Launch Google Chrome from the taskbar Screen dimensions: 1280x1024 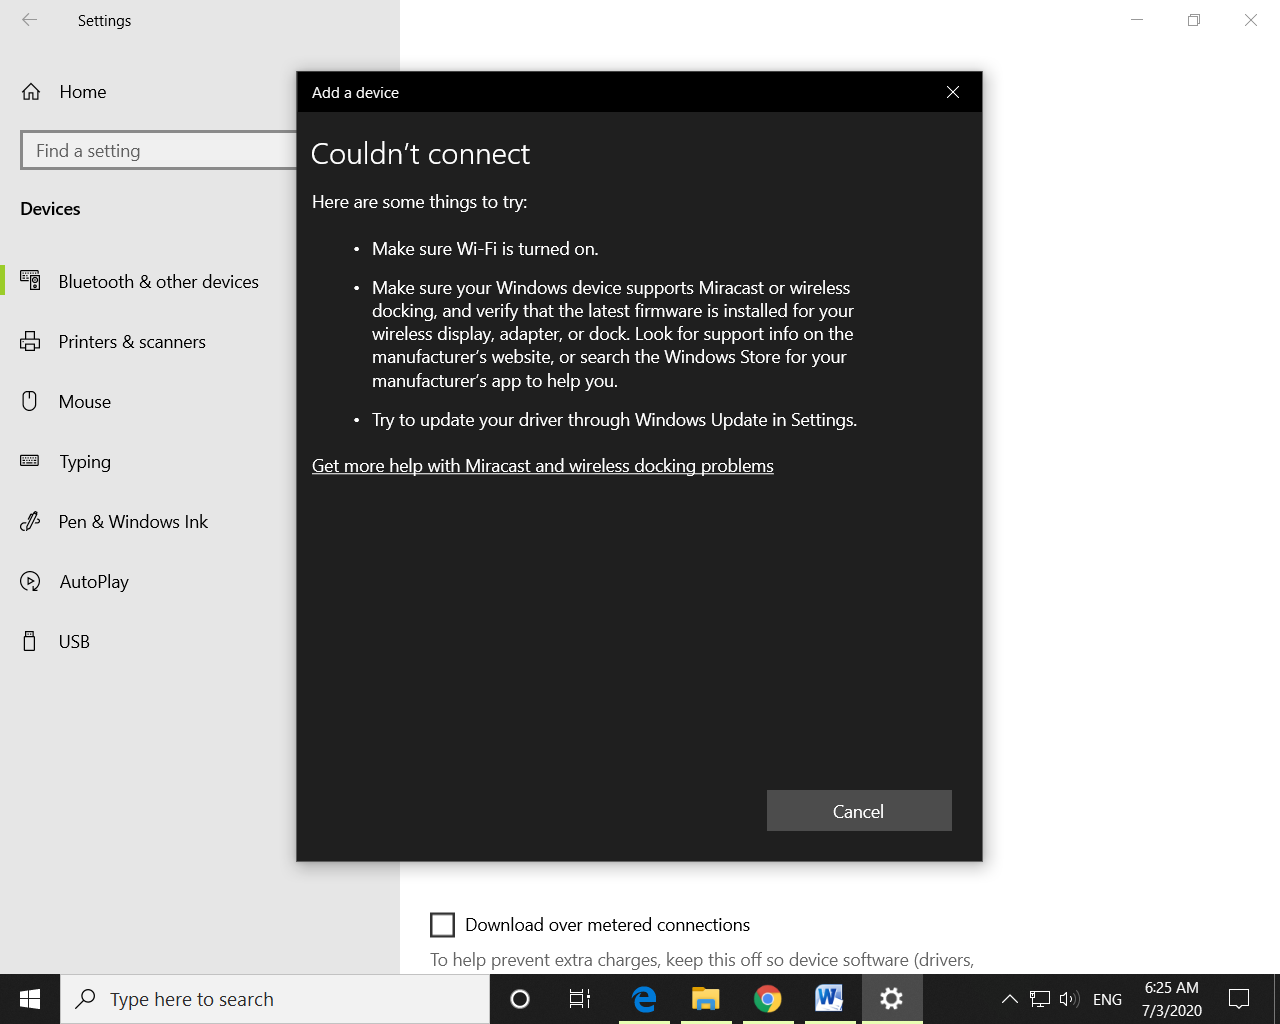pyautogui.click(x=768, y=999)
